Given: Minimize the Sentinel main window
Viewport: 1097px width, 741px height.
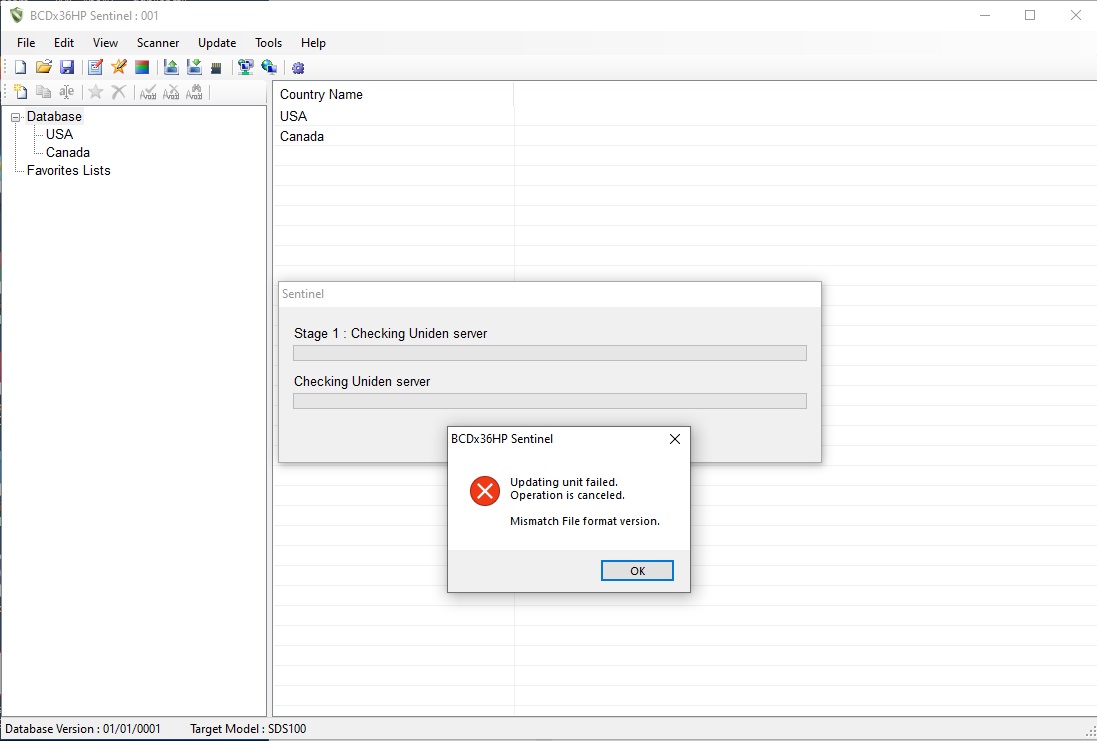Looking at the screenshot, I should coord(985,15).
